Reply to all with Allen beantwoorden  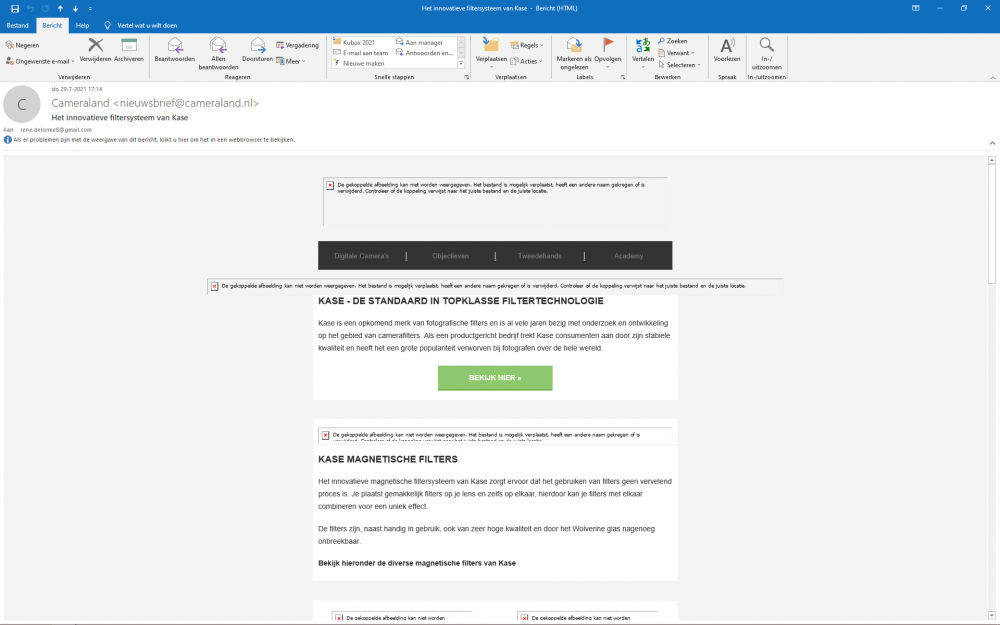point(218,53)
